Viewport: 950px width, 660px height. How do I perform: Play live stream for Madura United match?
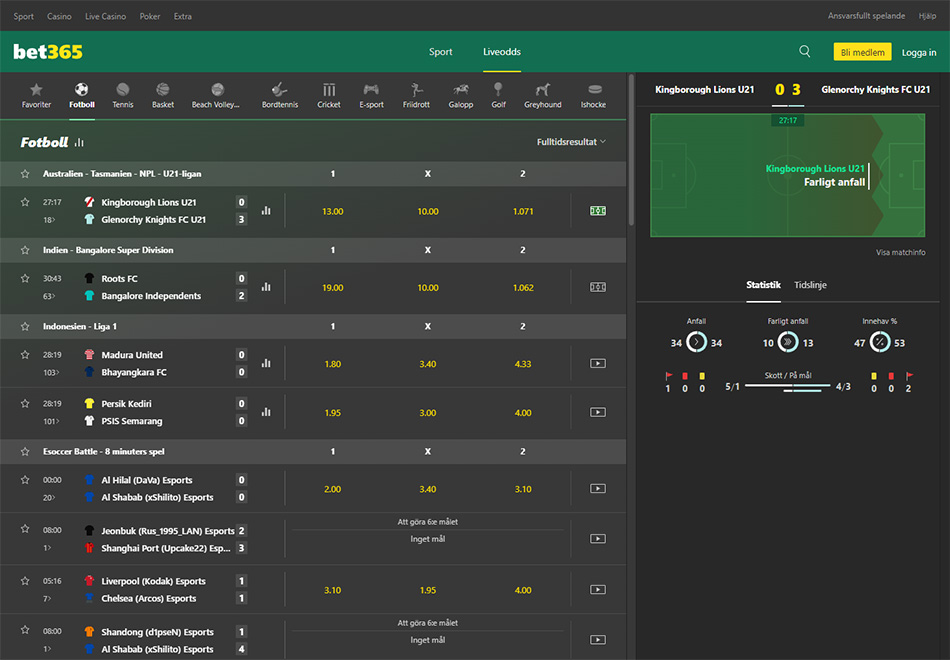pyautogui.click(x=598, y=364)
